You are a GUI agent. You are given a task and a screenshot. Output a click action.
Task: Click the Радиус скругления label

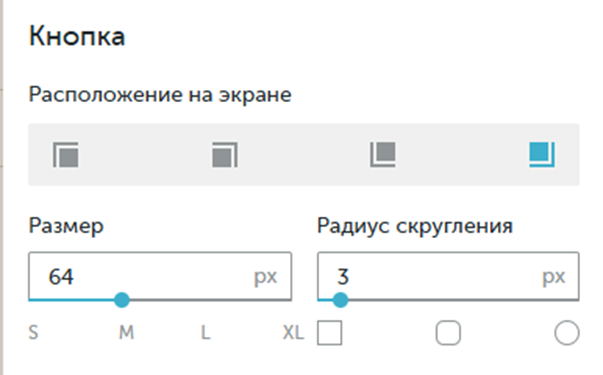coord(415,226)
